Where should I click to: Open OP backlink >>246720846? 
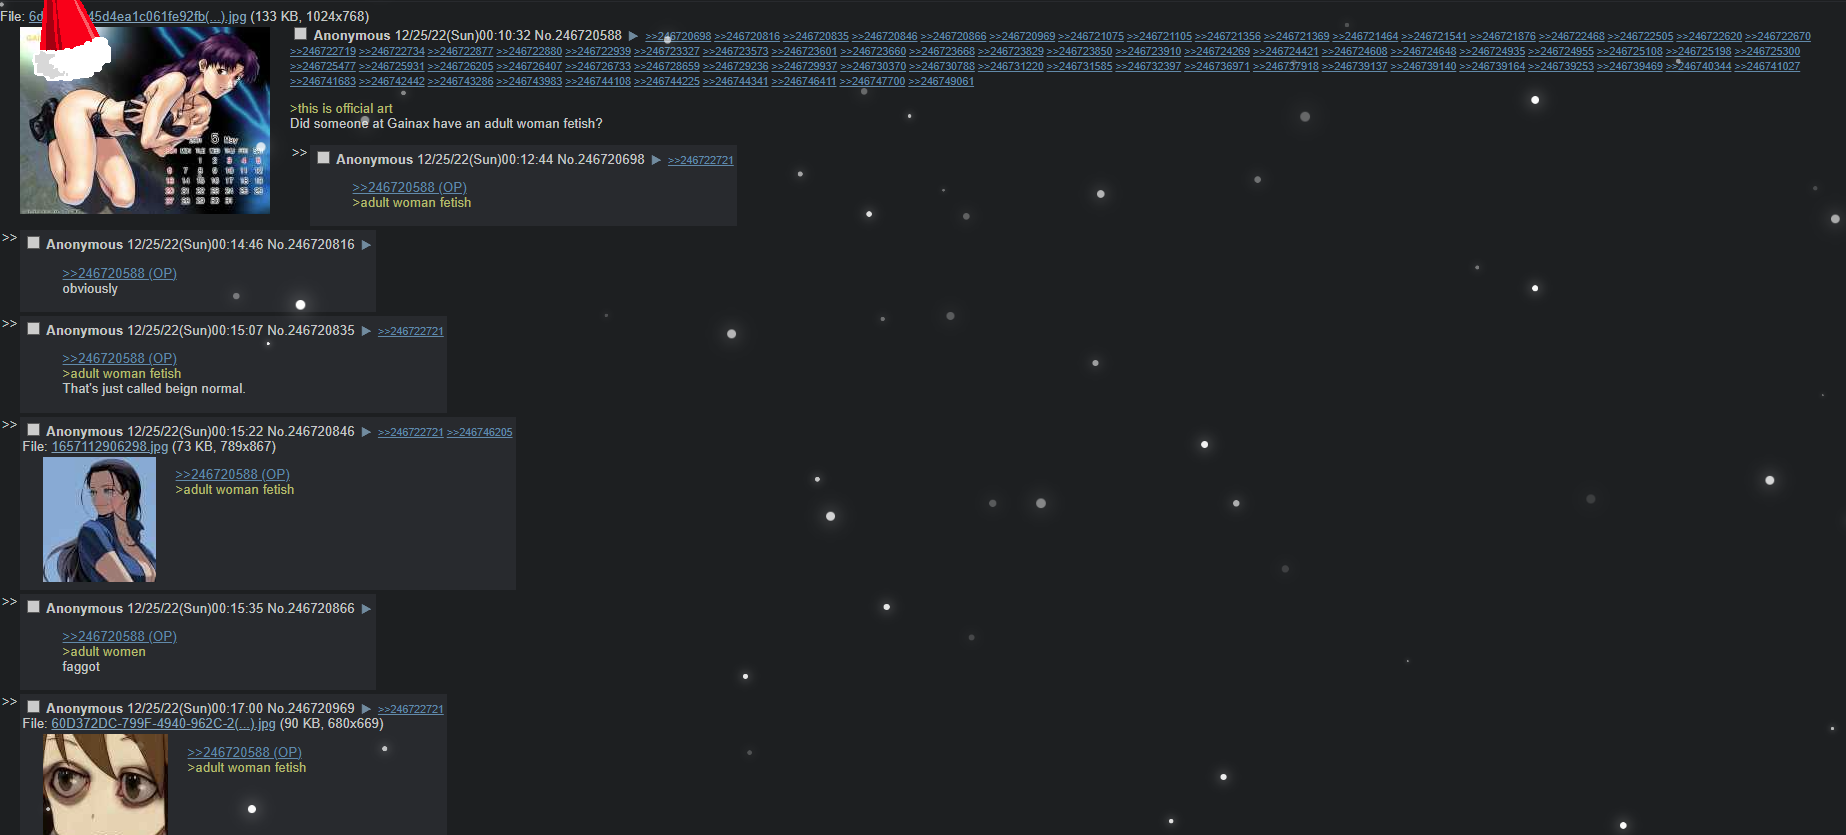click(884, 36)
